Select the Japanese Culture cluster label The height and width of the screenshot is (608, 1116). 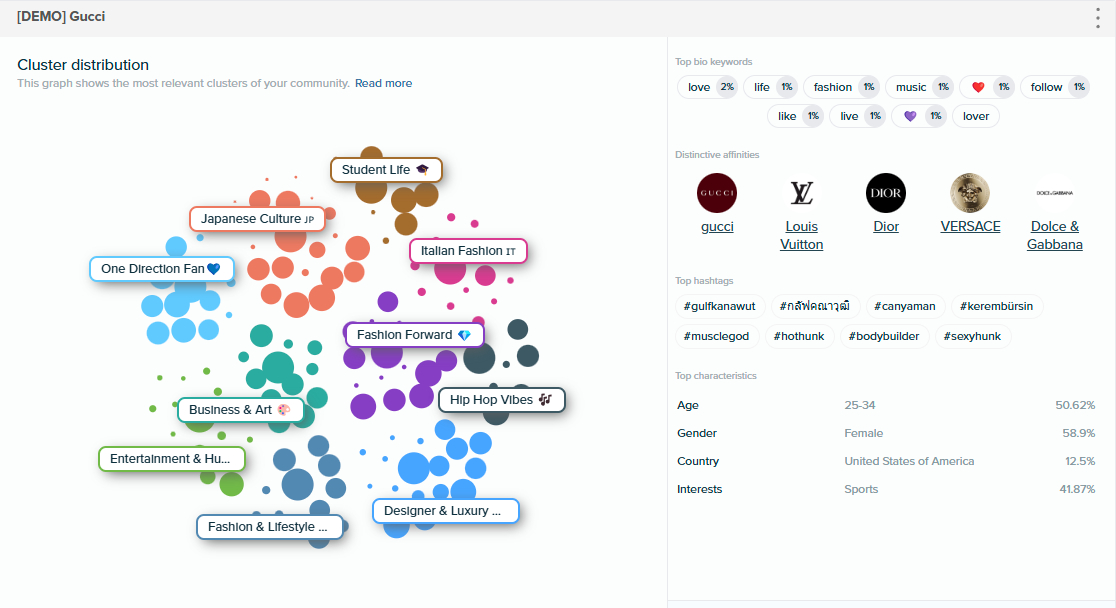pyautogui.click(x=257, y=219)
